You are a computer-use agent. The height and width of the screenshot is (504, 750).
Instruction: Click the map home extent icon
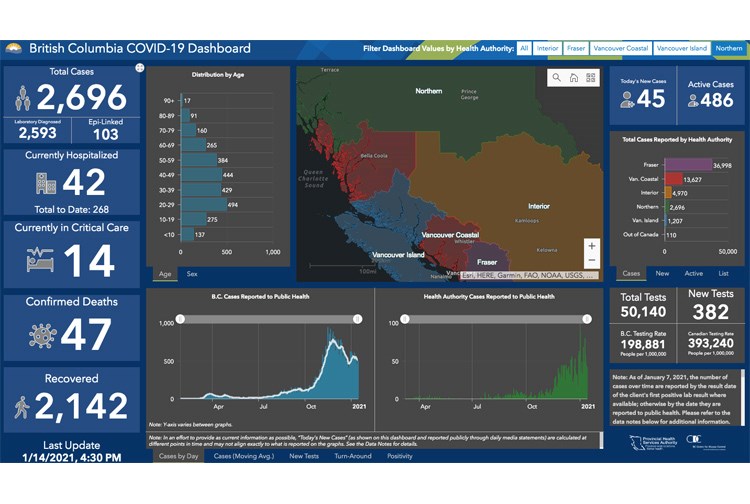click(574, 77)
